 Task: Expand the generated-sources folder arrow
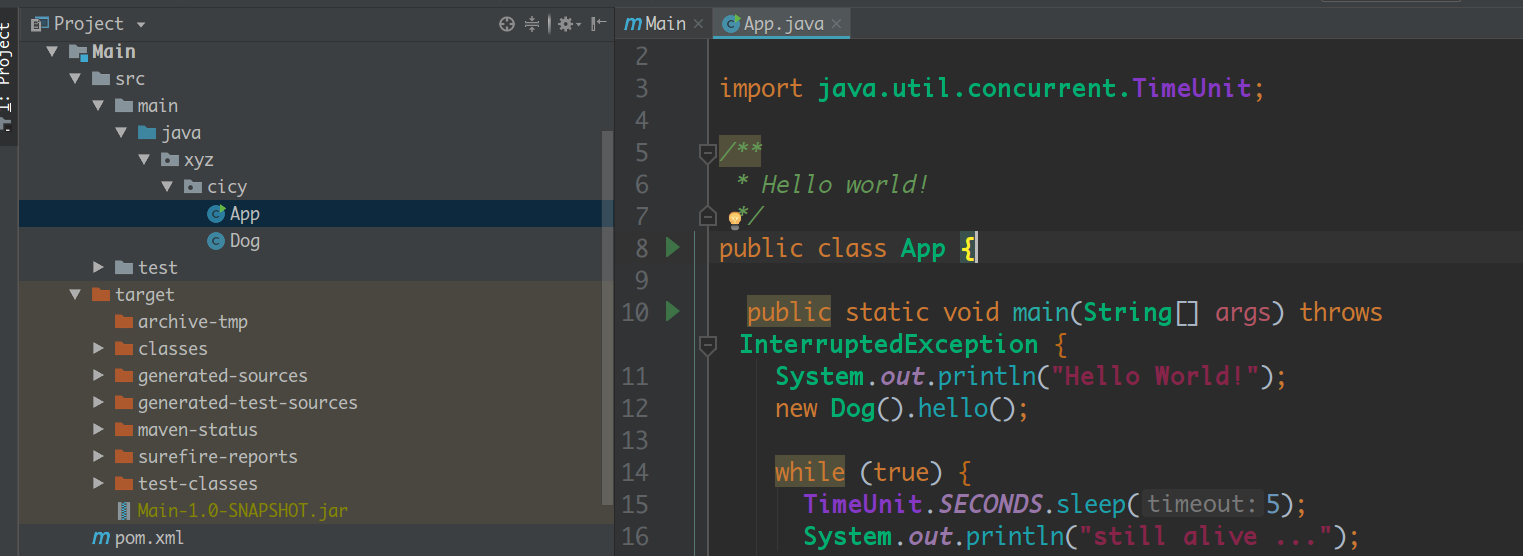98,375
